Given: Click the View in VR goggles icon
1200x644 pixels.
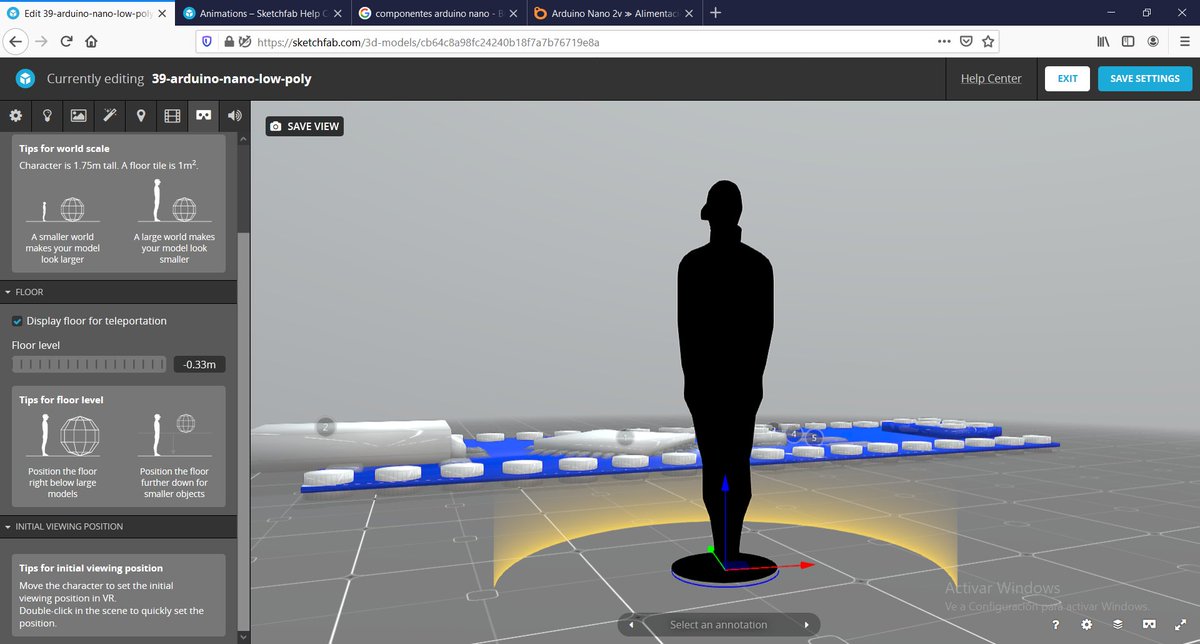Looking at the screenshot, I should [1150, 624].
